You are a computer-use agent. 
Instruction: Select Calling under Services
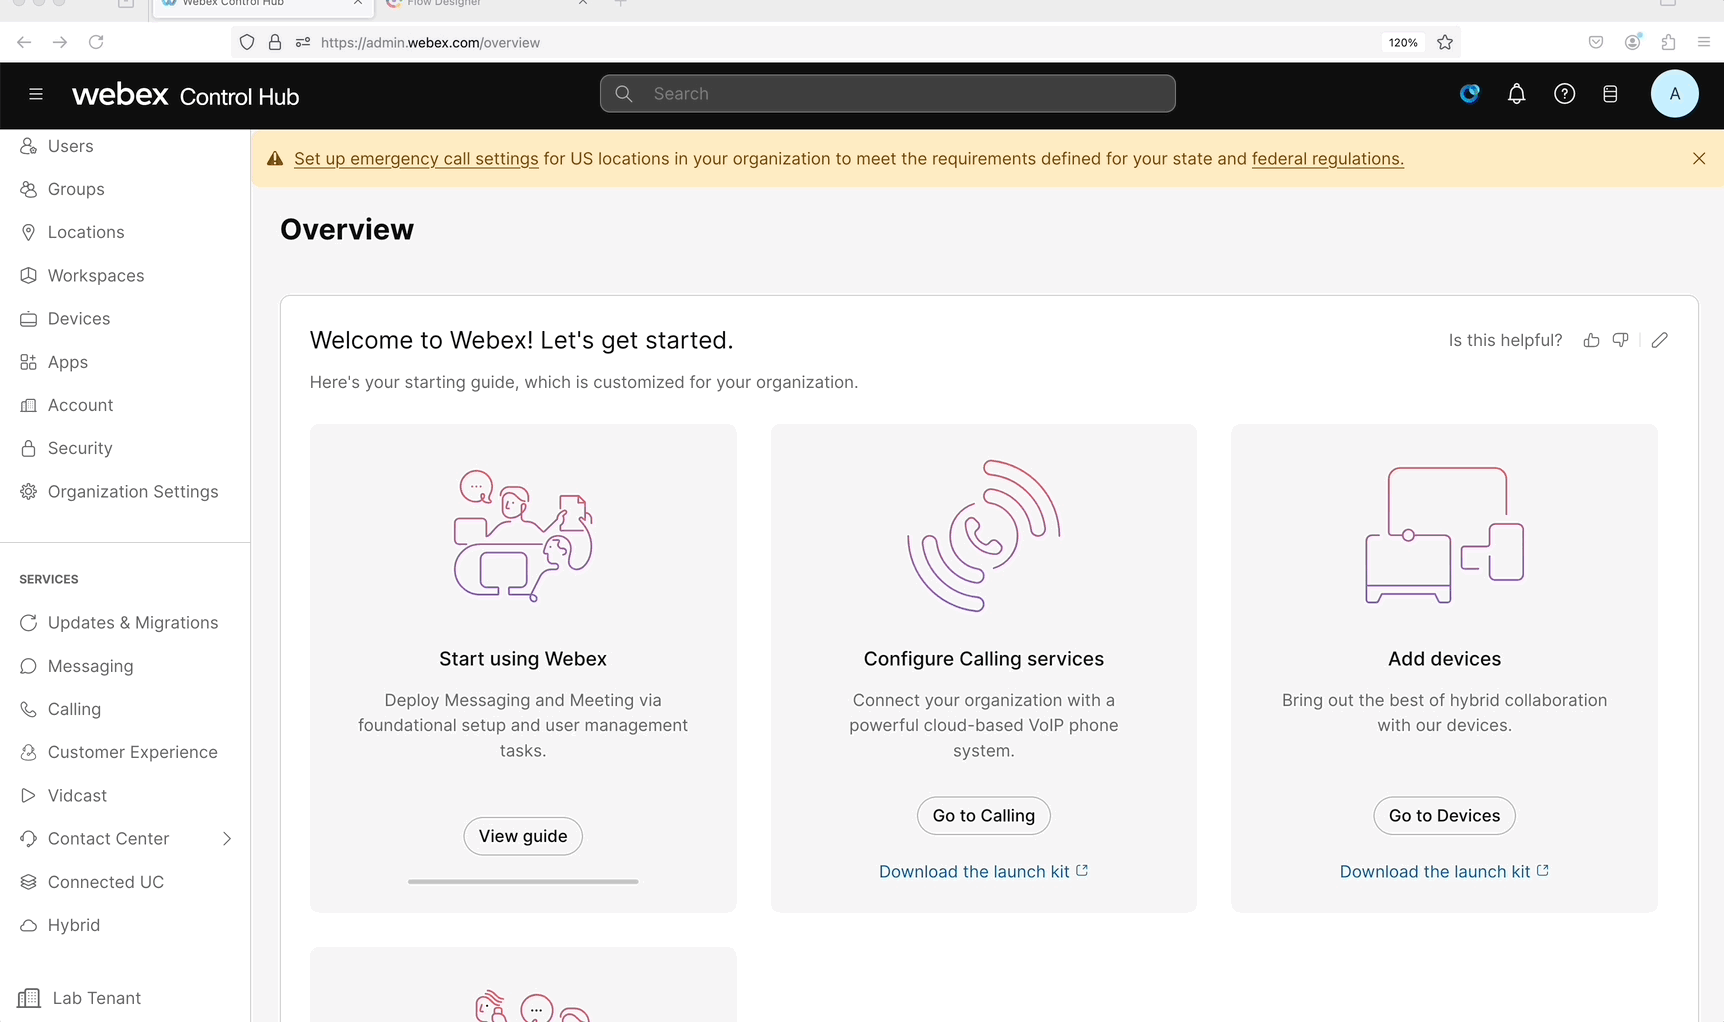pyautogui.click(x=74, y=709)
